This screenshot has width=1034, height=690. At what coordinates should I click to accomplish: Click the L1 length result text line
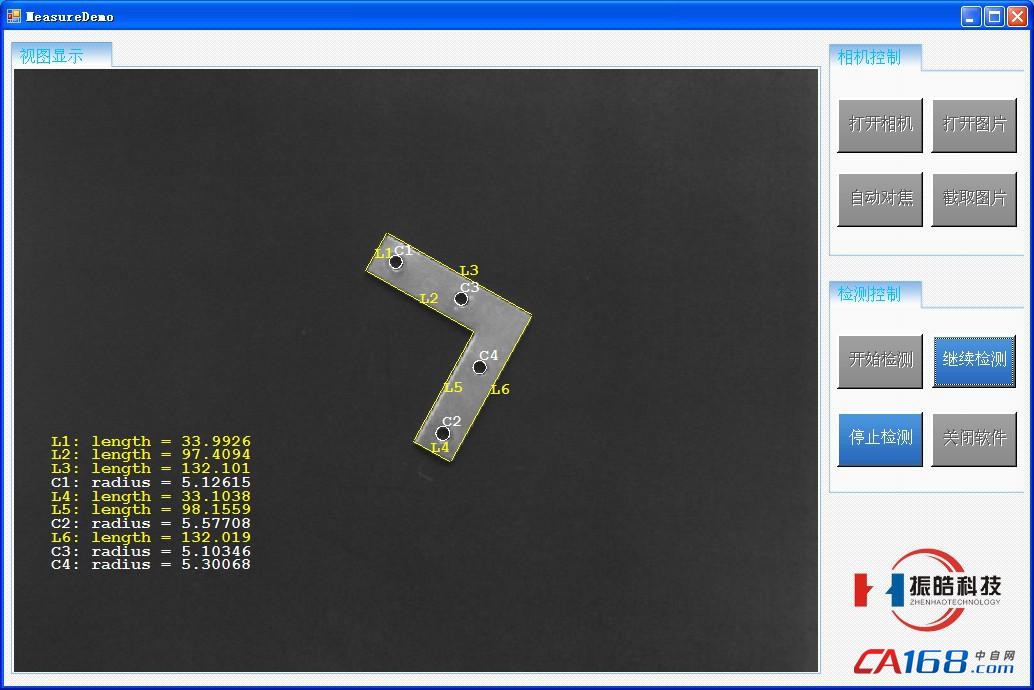(x=150, y=441)
